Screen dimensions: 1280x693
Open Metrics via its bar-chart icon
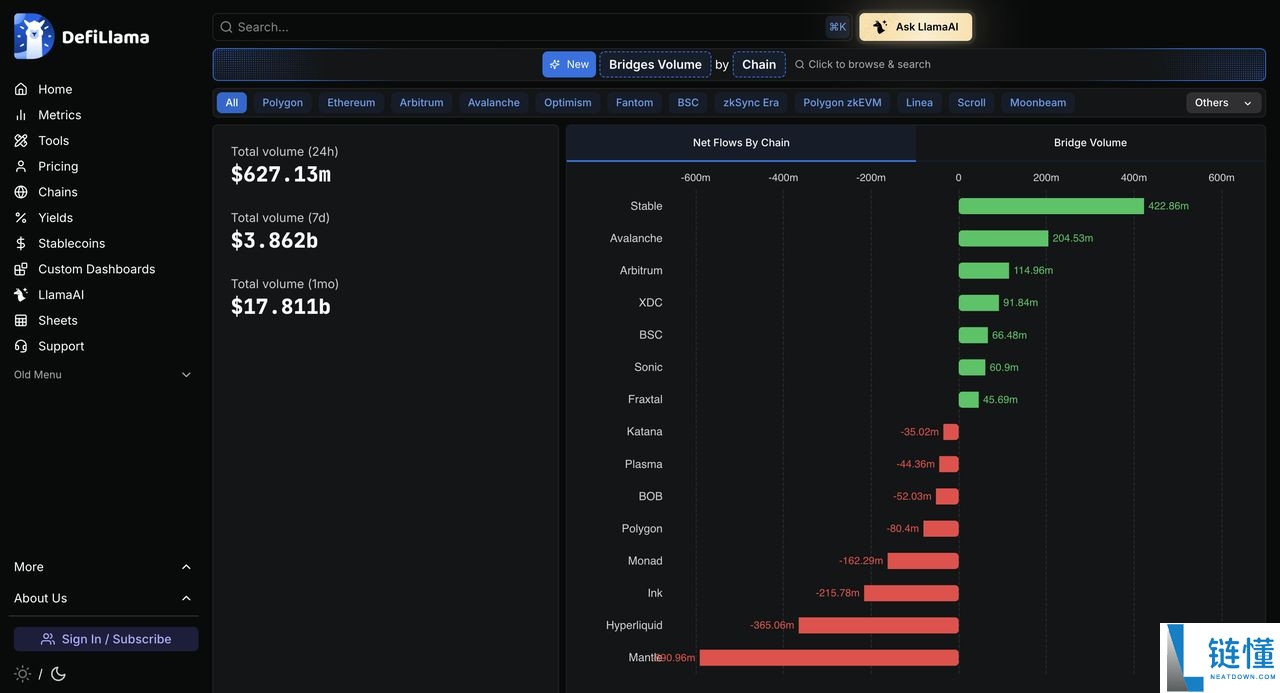pos(21,115)
